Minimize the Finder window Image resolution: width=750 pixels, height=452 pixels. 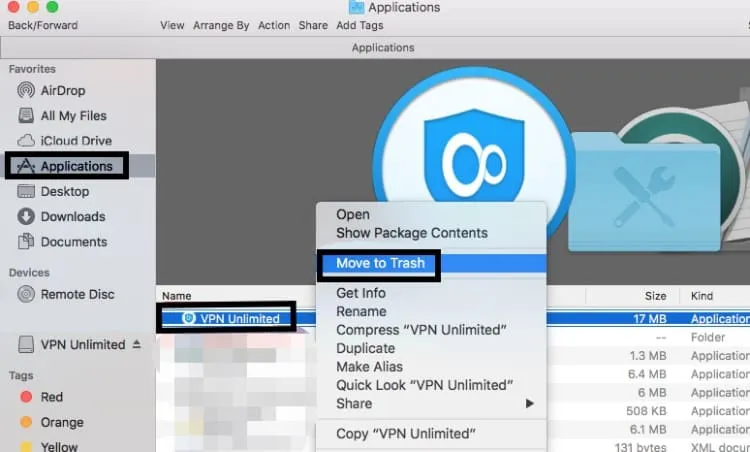coord(33,6)
